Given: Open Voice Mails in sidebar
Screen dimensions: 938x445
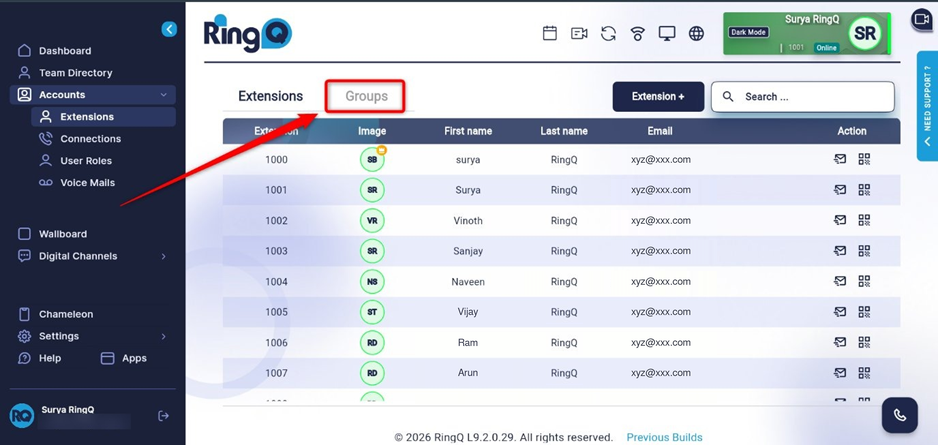Looking at the screenshot, I should 87,182.
